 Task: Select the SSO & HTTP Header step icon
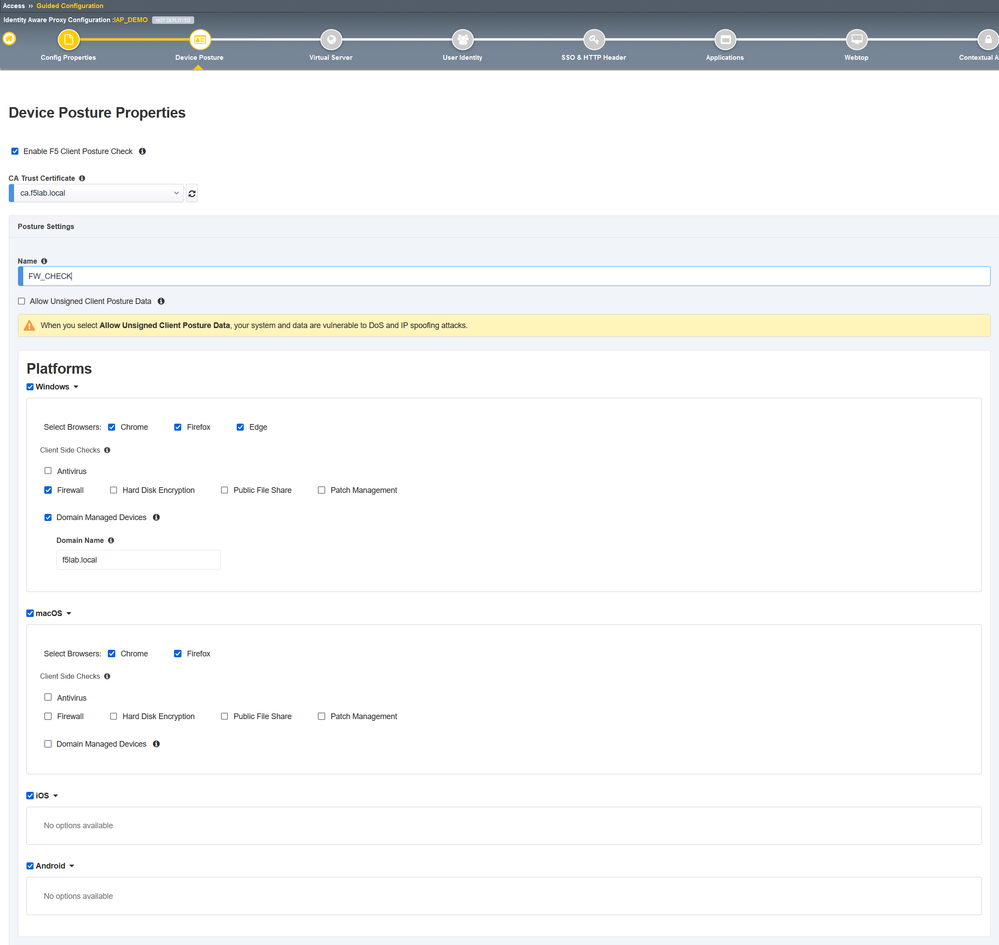pyautogui.click(x=594, y=40)
